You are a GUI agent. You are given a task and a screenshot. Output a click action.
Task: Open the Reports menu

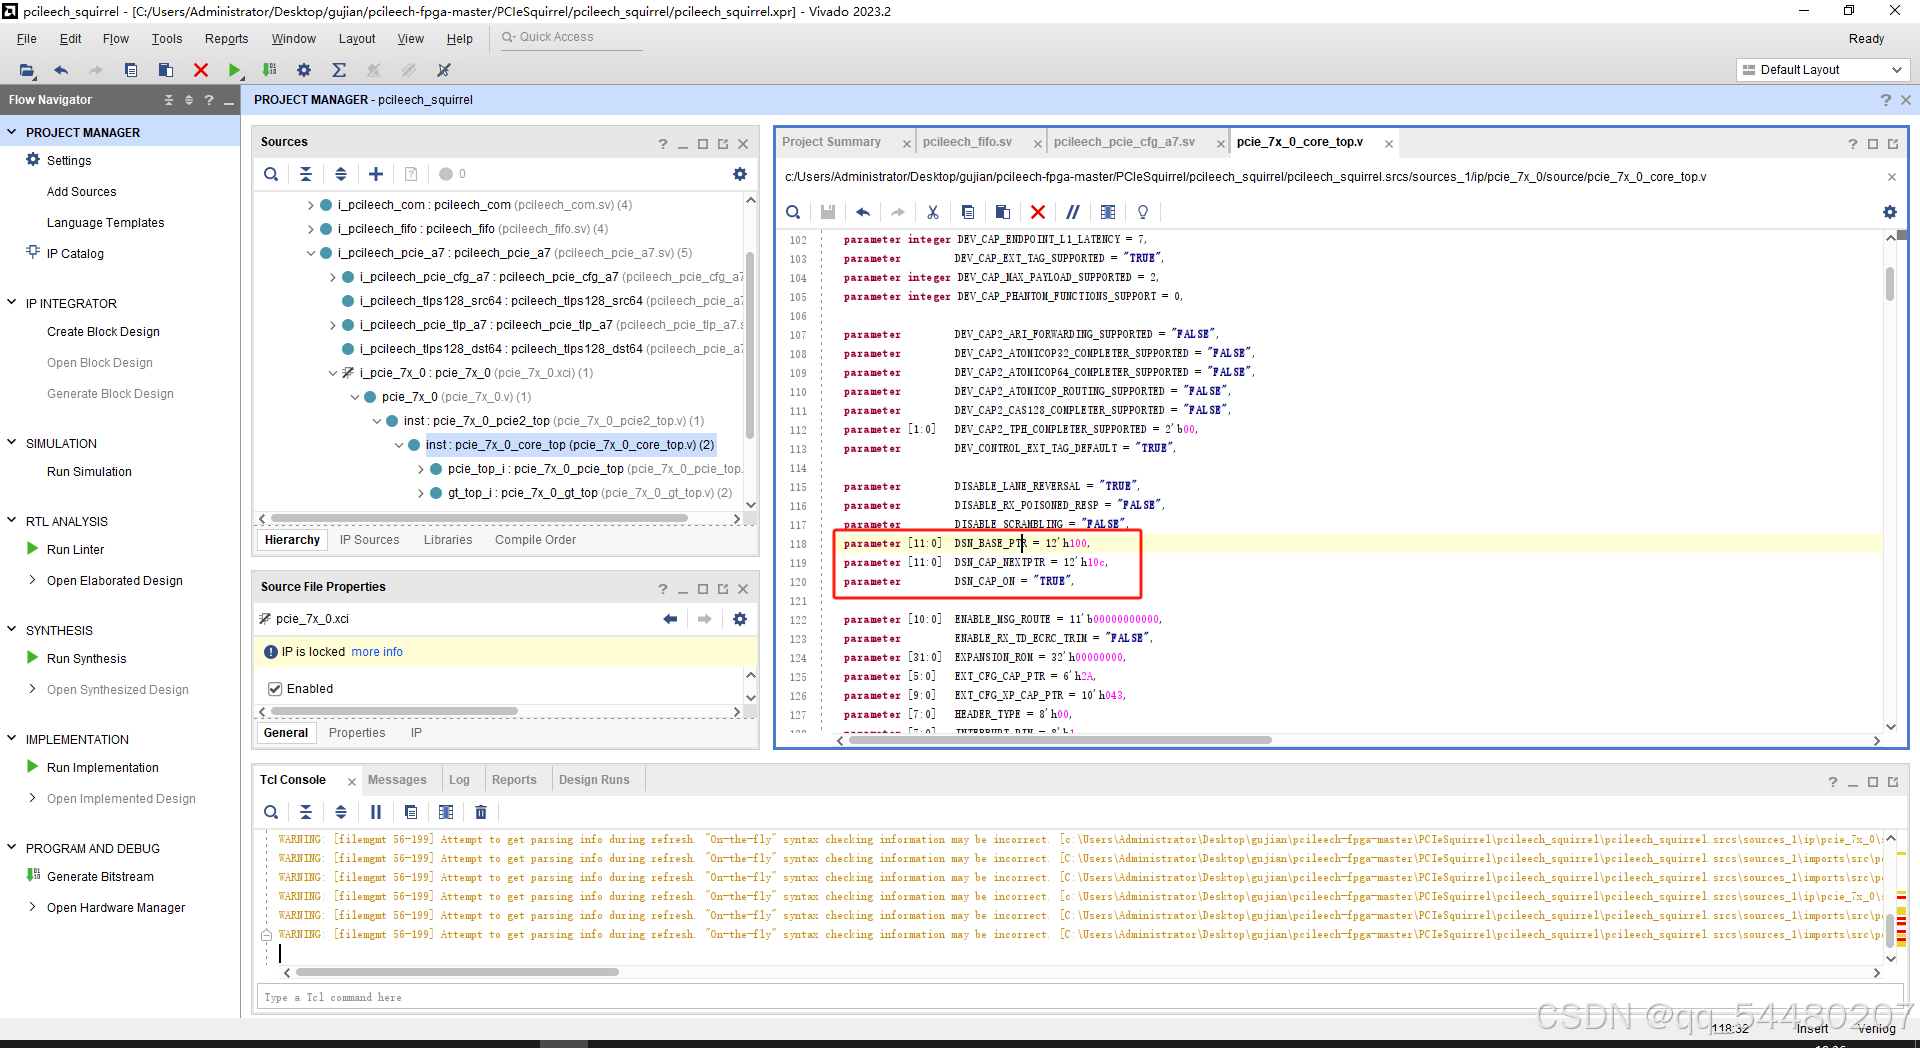point(226,39)
